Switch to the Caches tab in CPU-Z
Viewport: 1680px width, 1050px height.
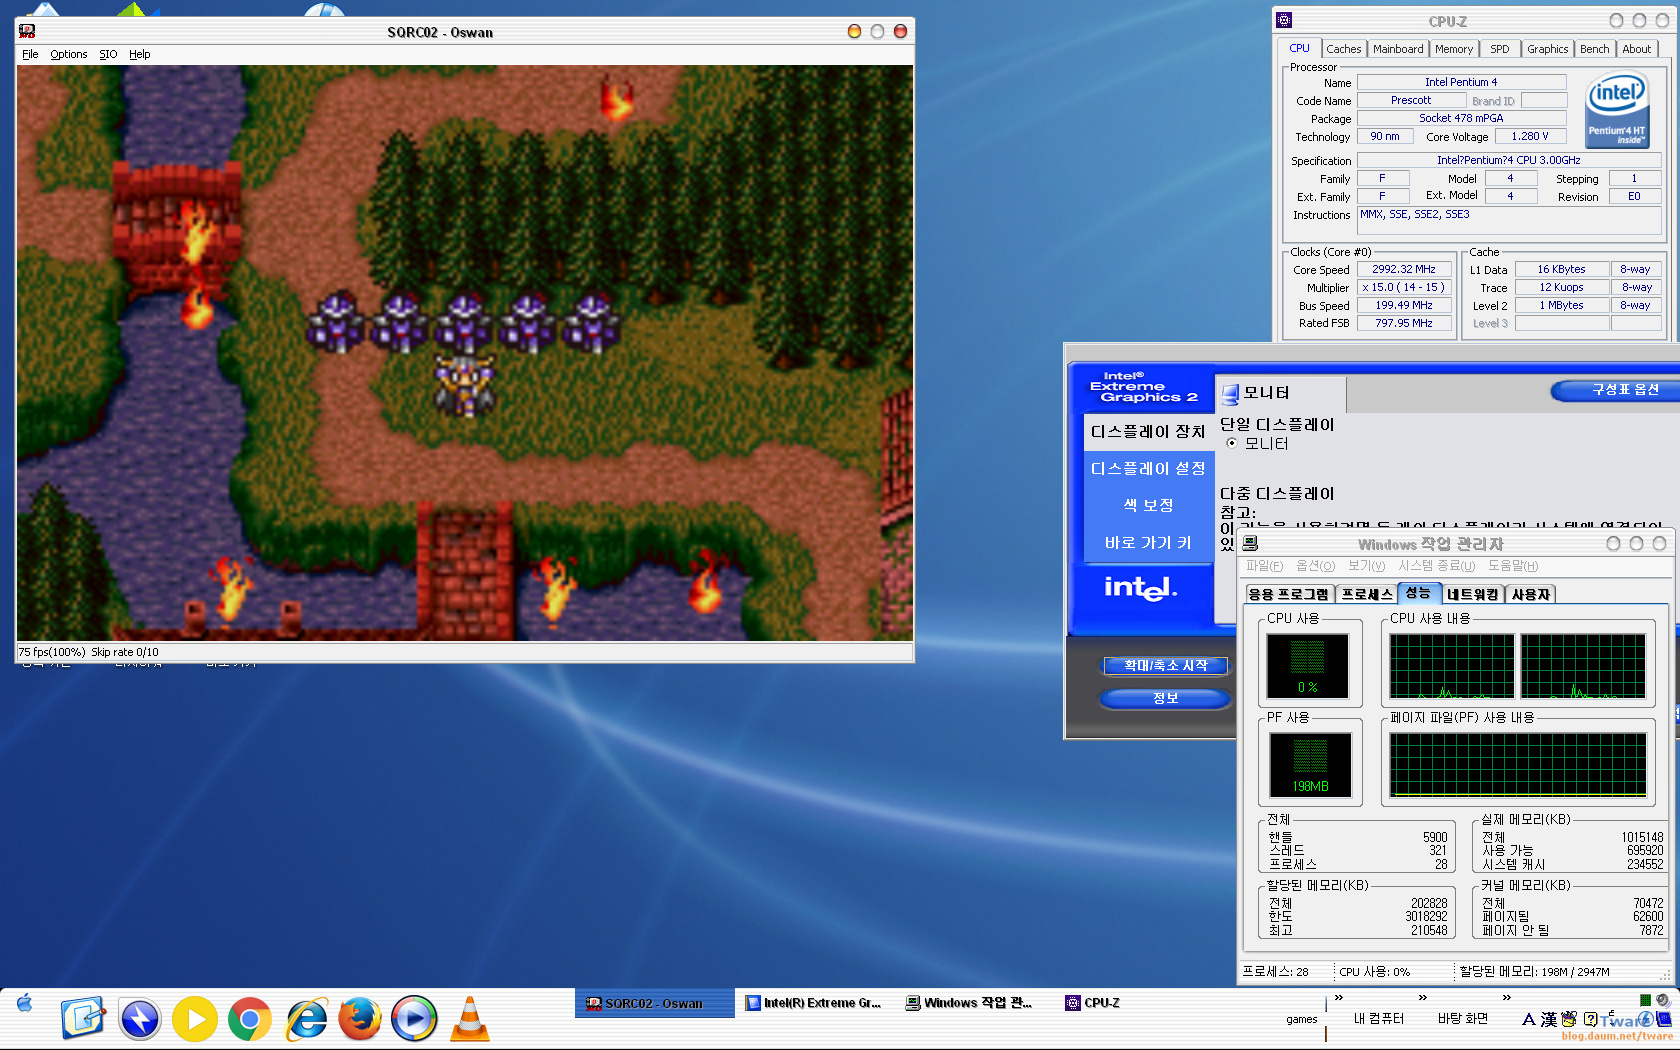click(1343, 49)
